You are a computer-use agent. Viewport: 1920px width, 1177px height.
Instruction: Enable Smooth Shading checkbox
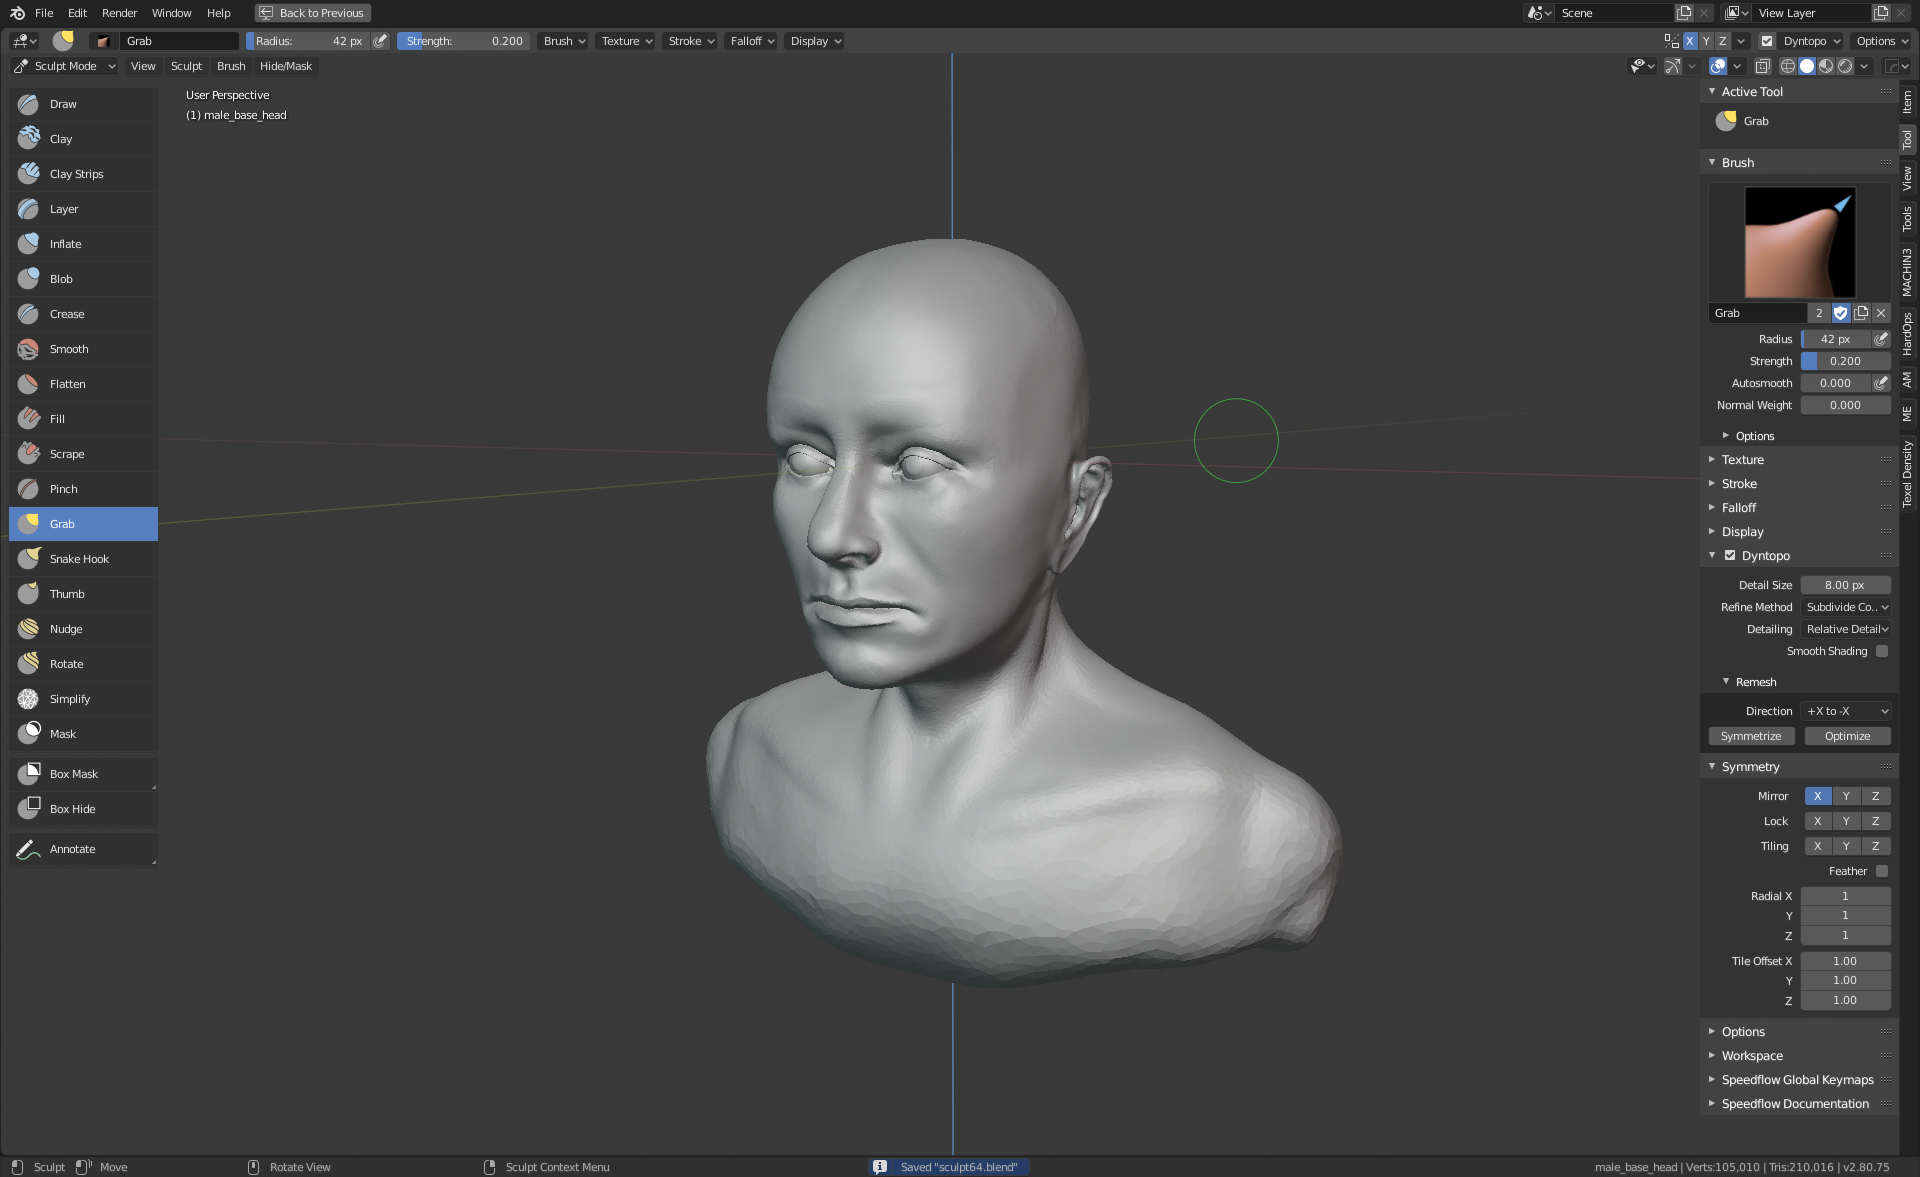pos(1882,651)
